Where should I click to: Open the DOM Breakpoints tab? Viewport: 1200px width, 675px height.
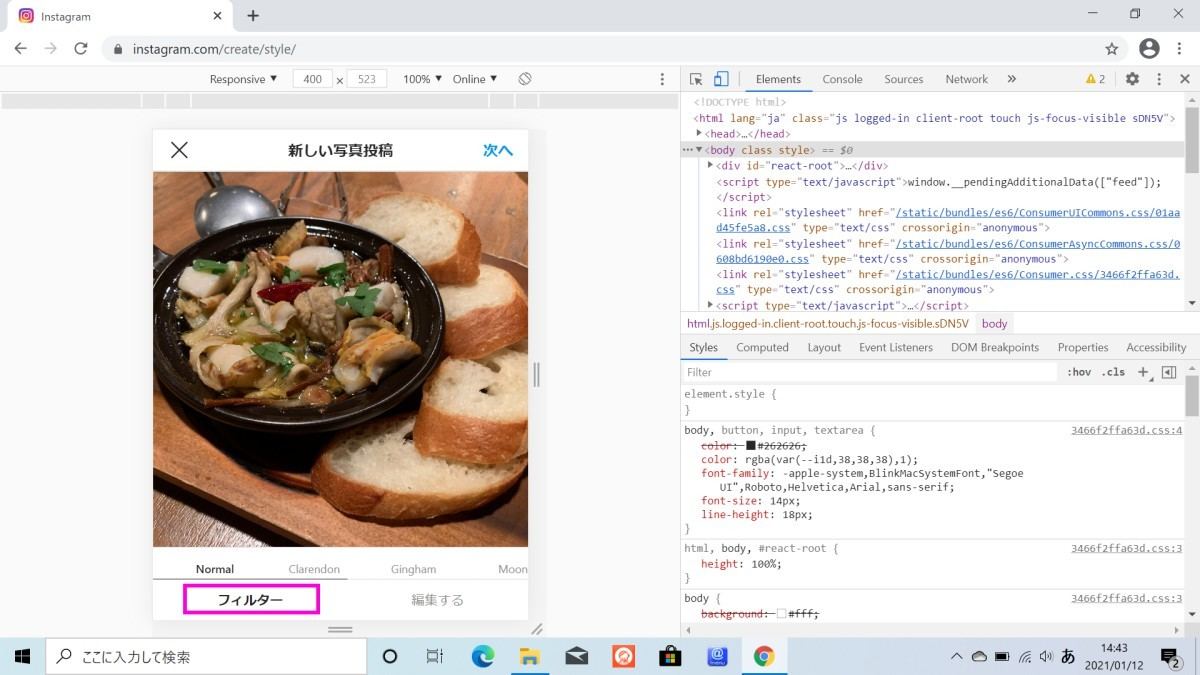pyautogui.click(x=995, y=347)
